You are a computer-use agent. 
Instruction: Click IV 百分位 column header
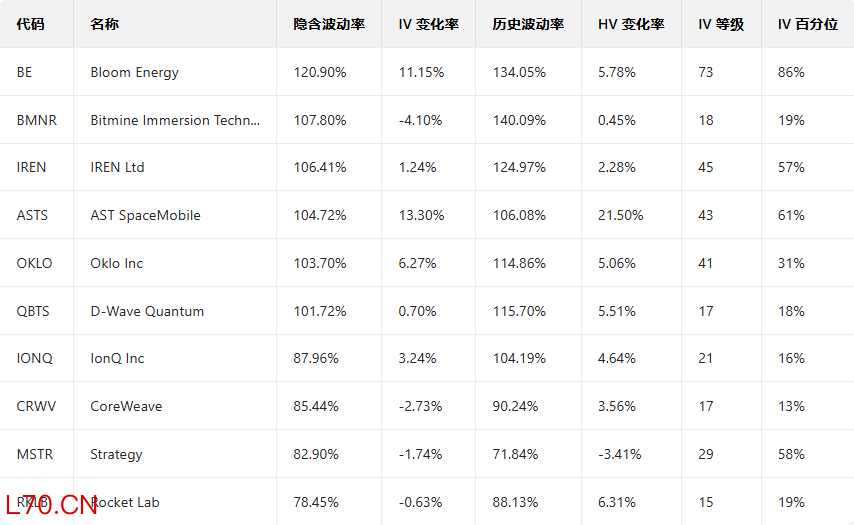808,25
